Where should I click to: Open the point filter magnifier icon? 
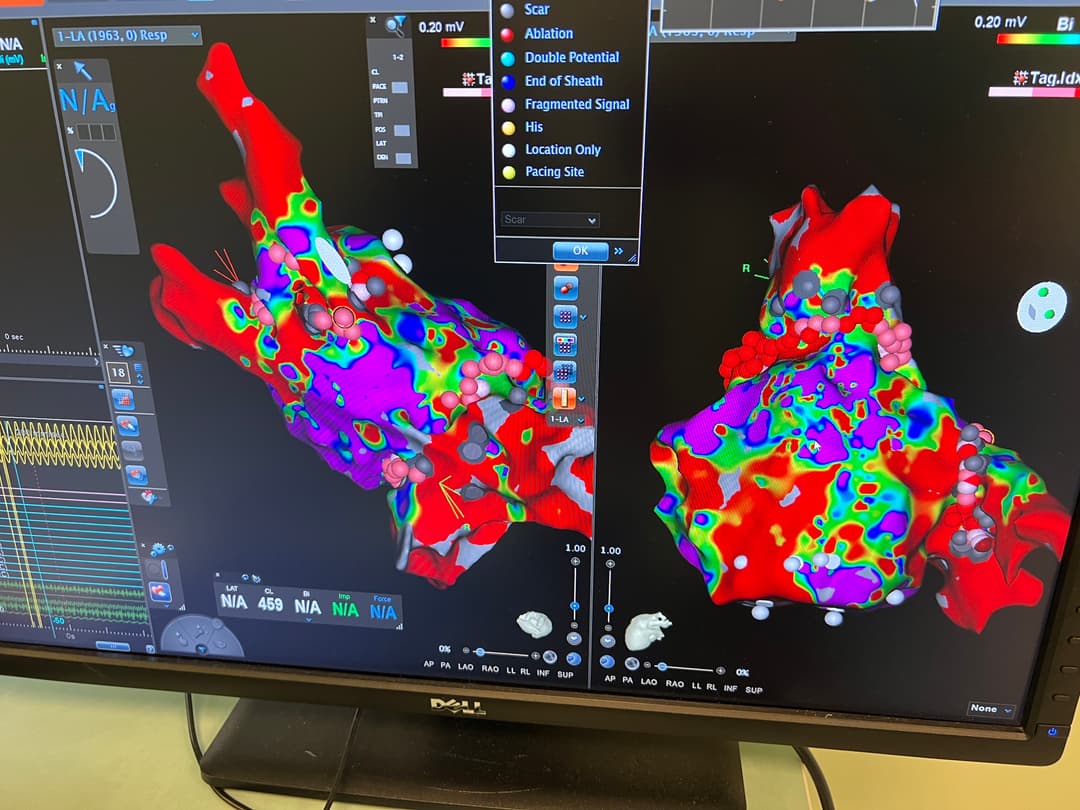coord(396,27)
